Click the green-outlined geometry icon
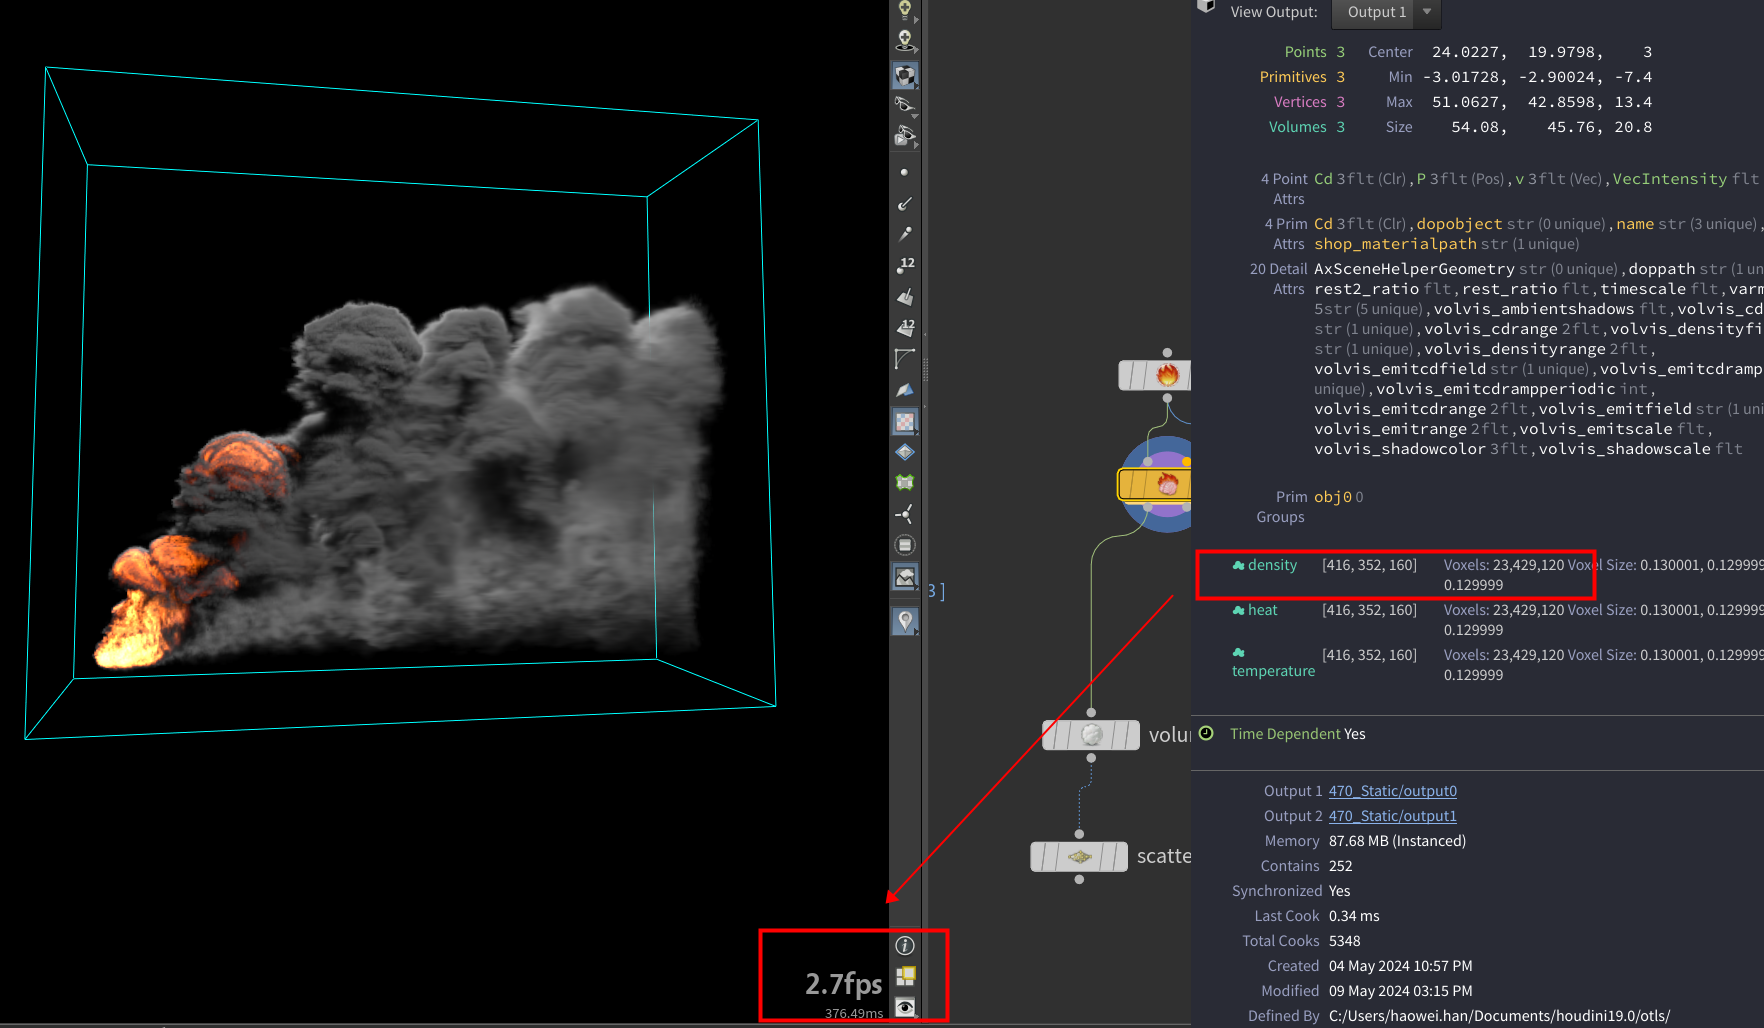1764x1028 pixels. [x=905, y=483]
